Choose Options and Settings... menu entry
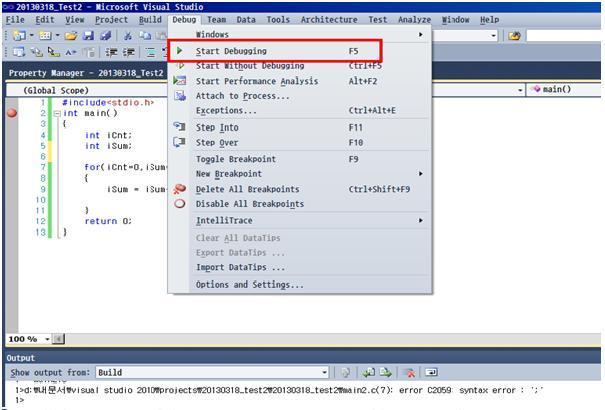 click(300, 285)
